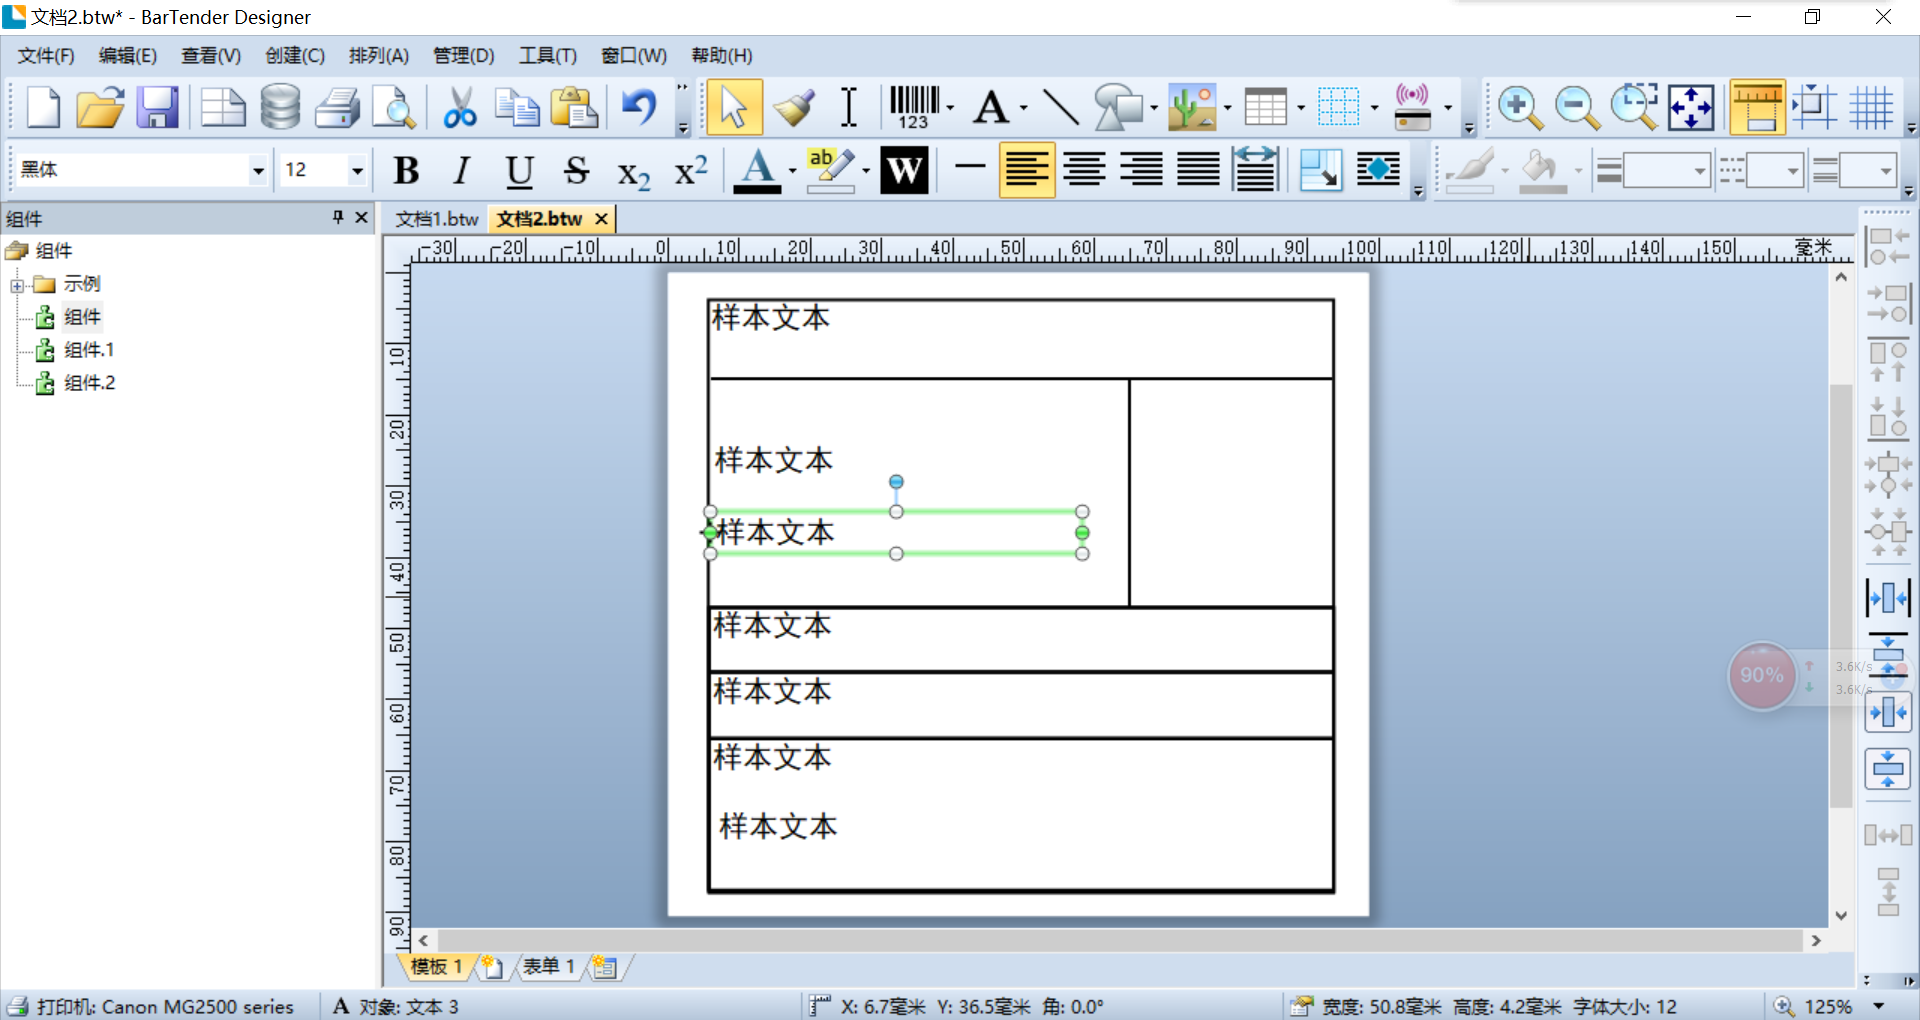Viewport: 1920px width, 1020px height.
Task: Expand the 示例 folder in tree
Action: point(17,286)
